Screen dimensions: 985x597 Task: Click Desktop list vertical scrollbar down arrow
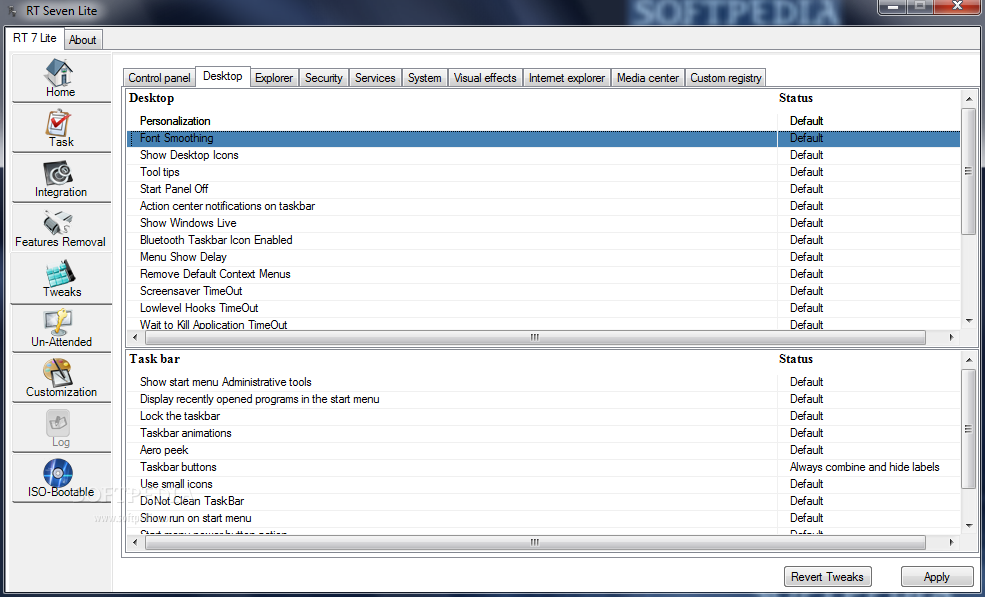coord(969,321)
